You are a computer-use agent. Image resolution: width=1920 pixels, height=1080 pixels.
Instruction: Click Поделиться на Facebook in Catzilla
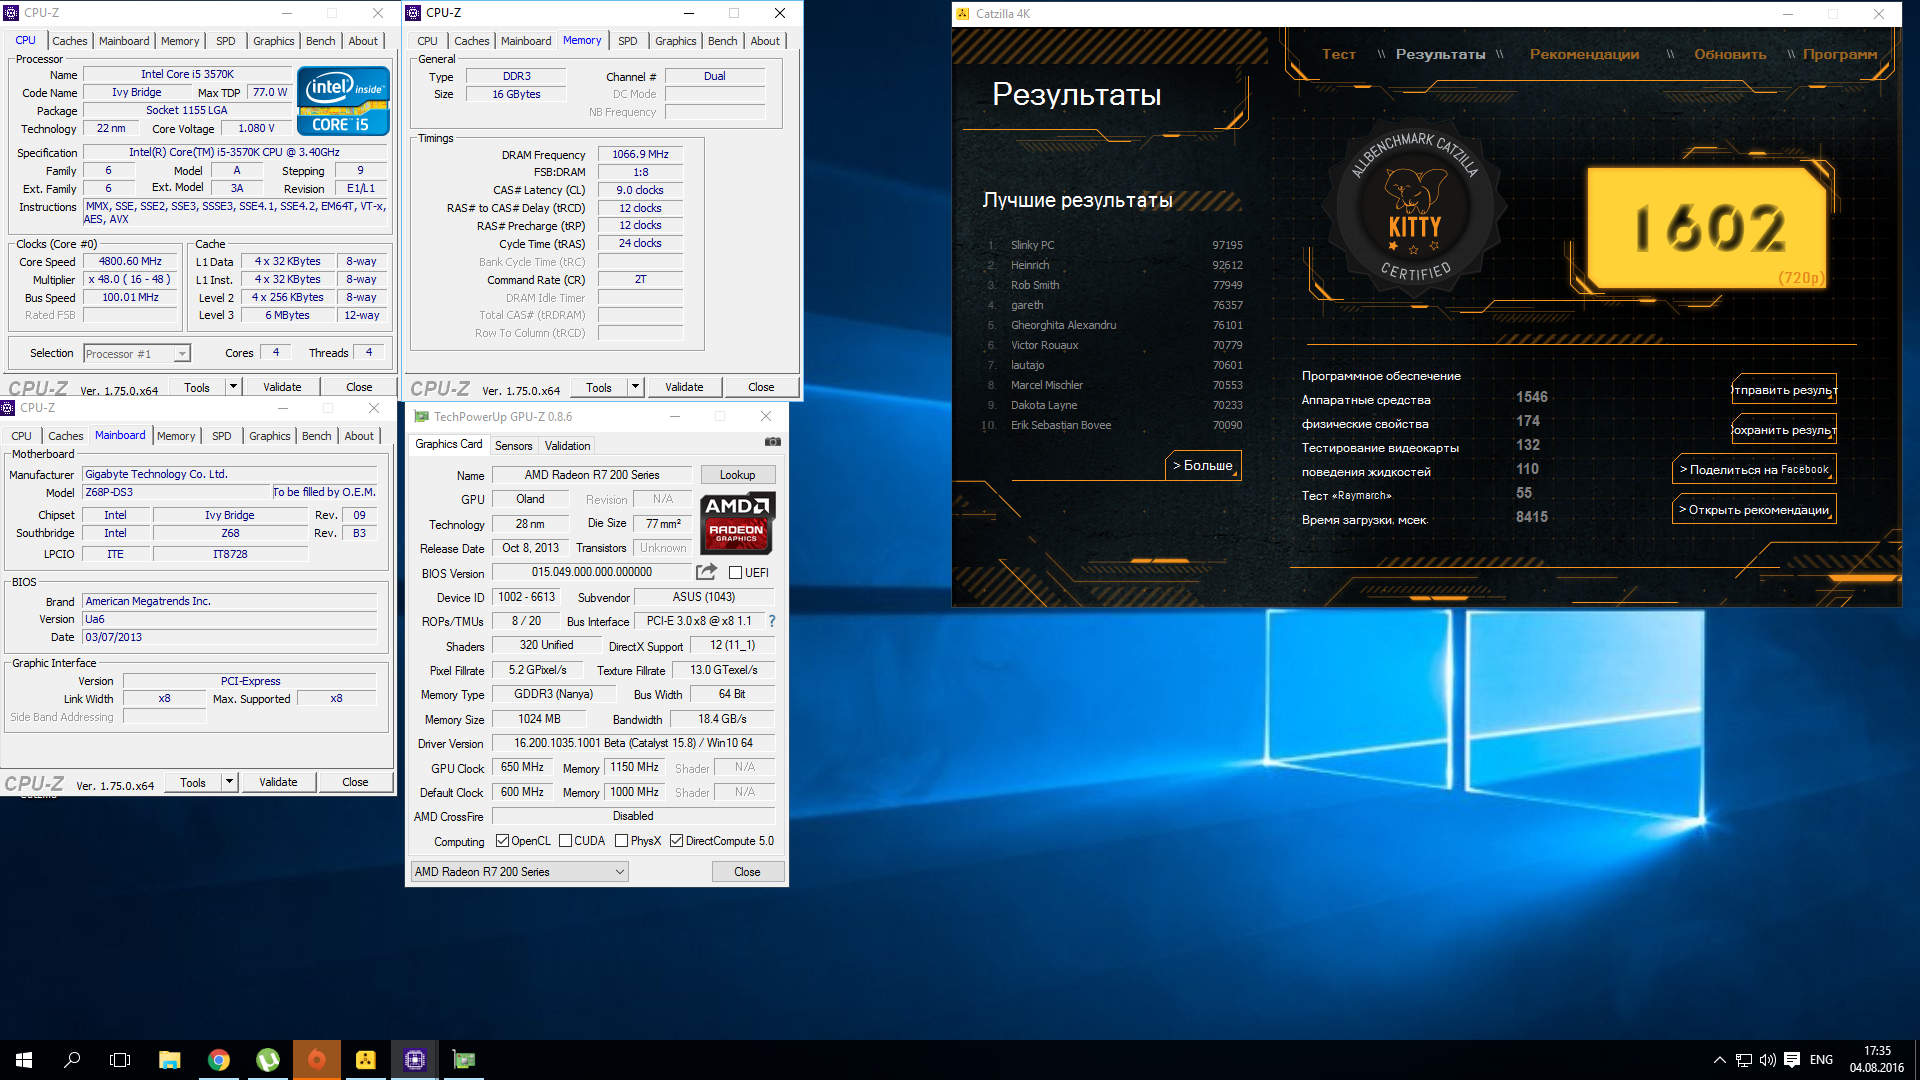[x=1754, y=470]
